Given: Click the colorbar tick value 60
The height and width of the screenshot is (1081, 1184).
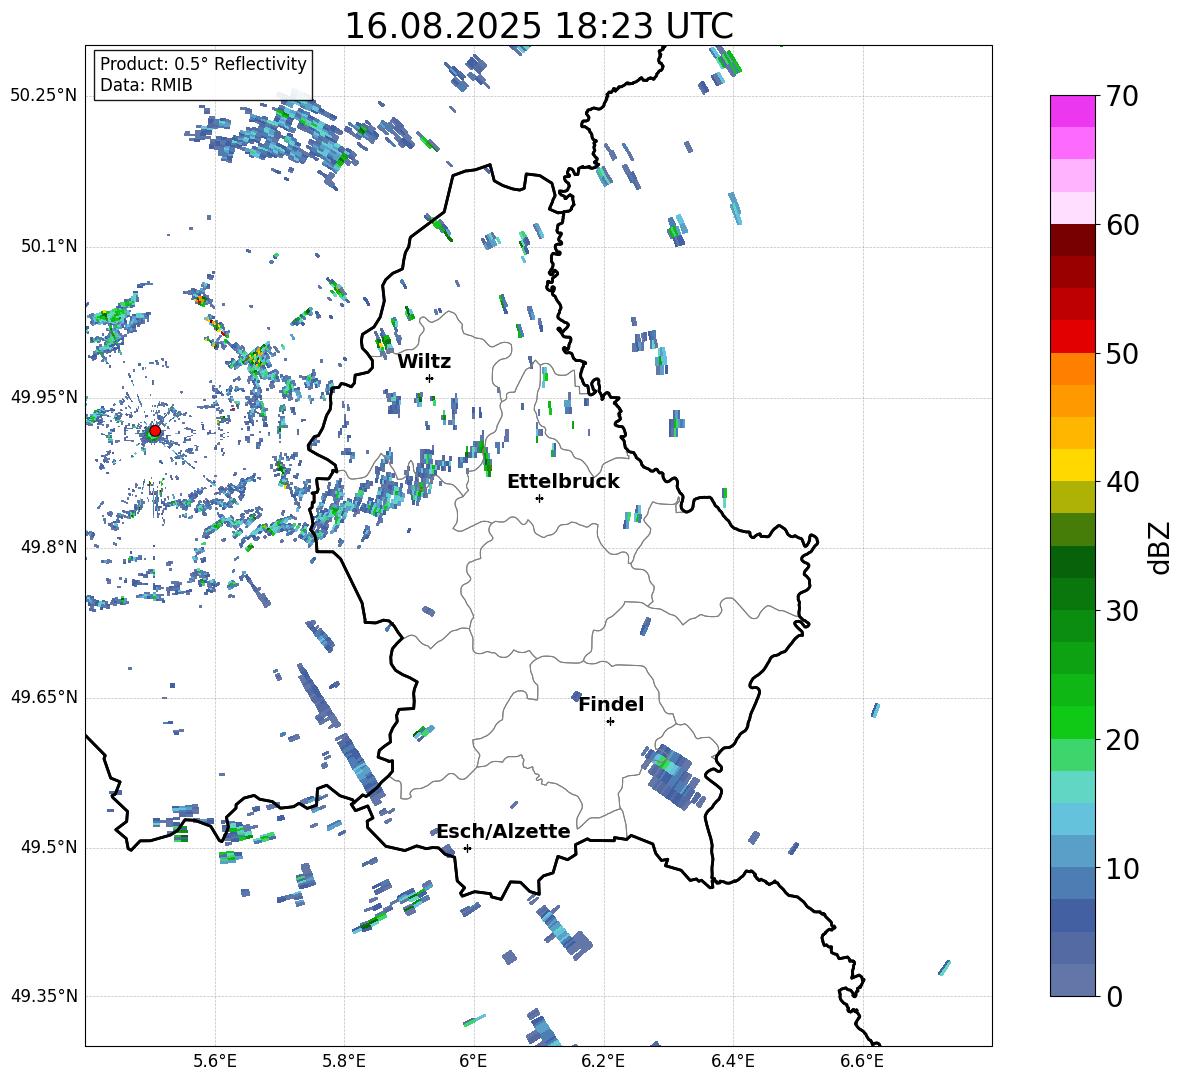Looking at the screenshot, I should (1122, 225).
